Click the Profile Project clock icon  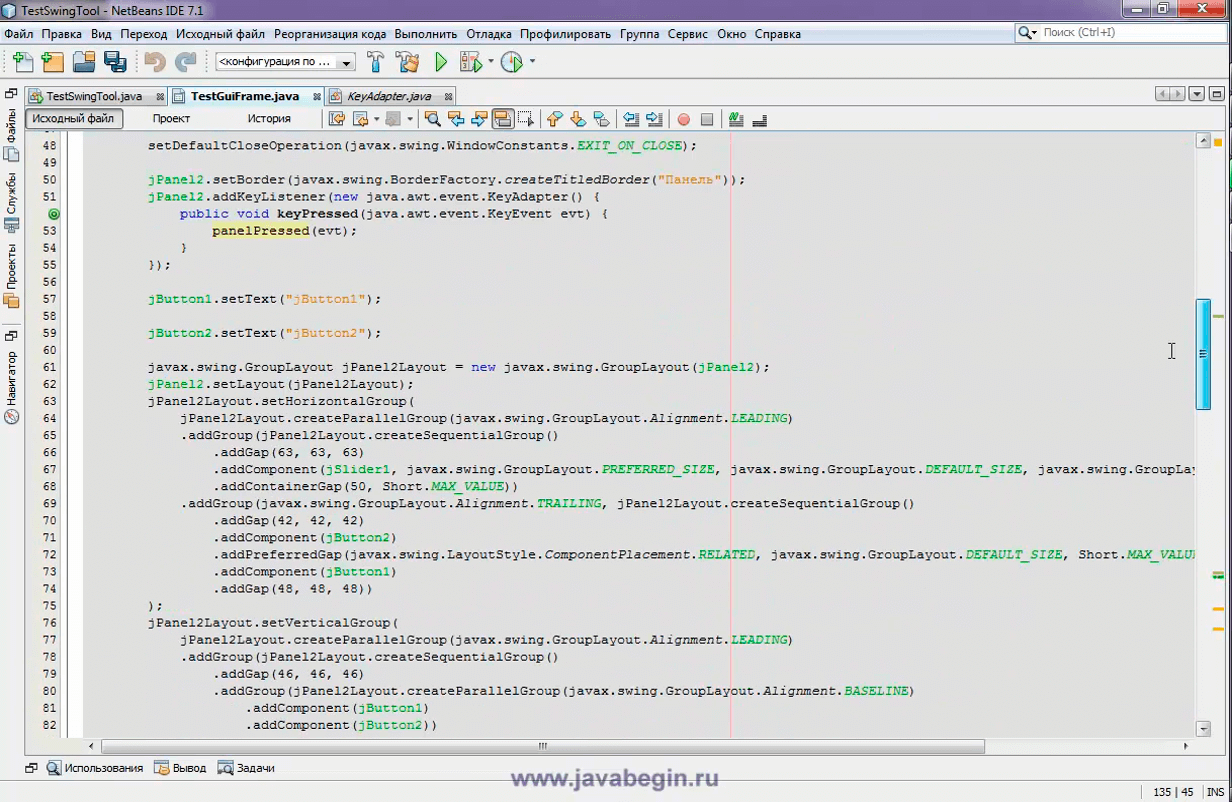(511, 62)
